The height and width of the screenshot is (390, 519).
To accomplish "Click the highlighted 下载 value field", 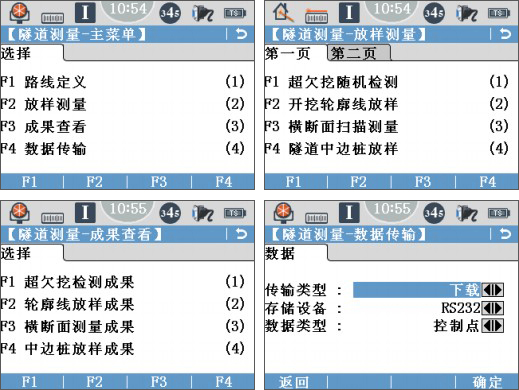I will pos(417,290).
